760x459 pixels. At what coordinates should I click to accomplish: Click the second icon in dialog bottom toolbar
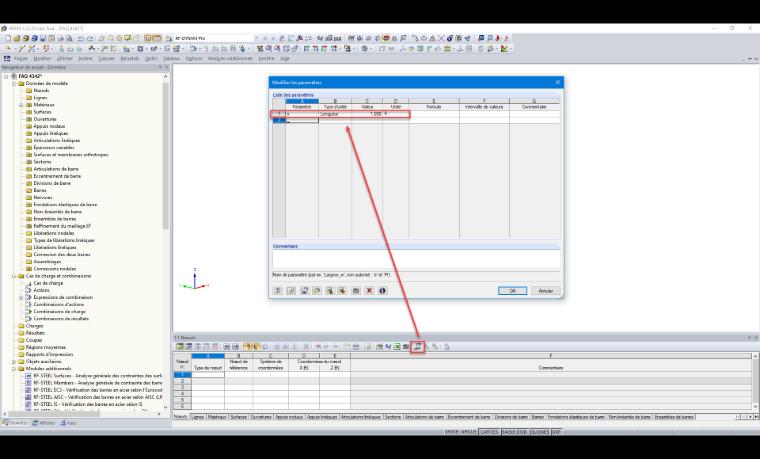pos(291,291)
